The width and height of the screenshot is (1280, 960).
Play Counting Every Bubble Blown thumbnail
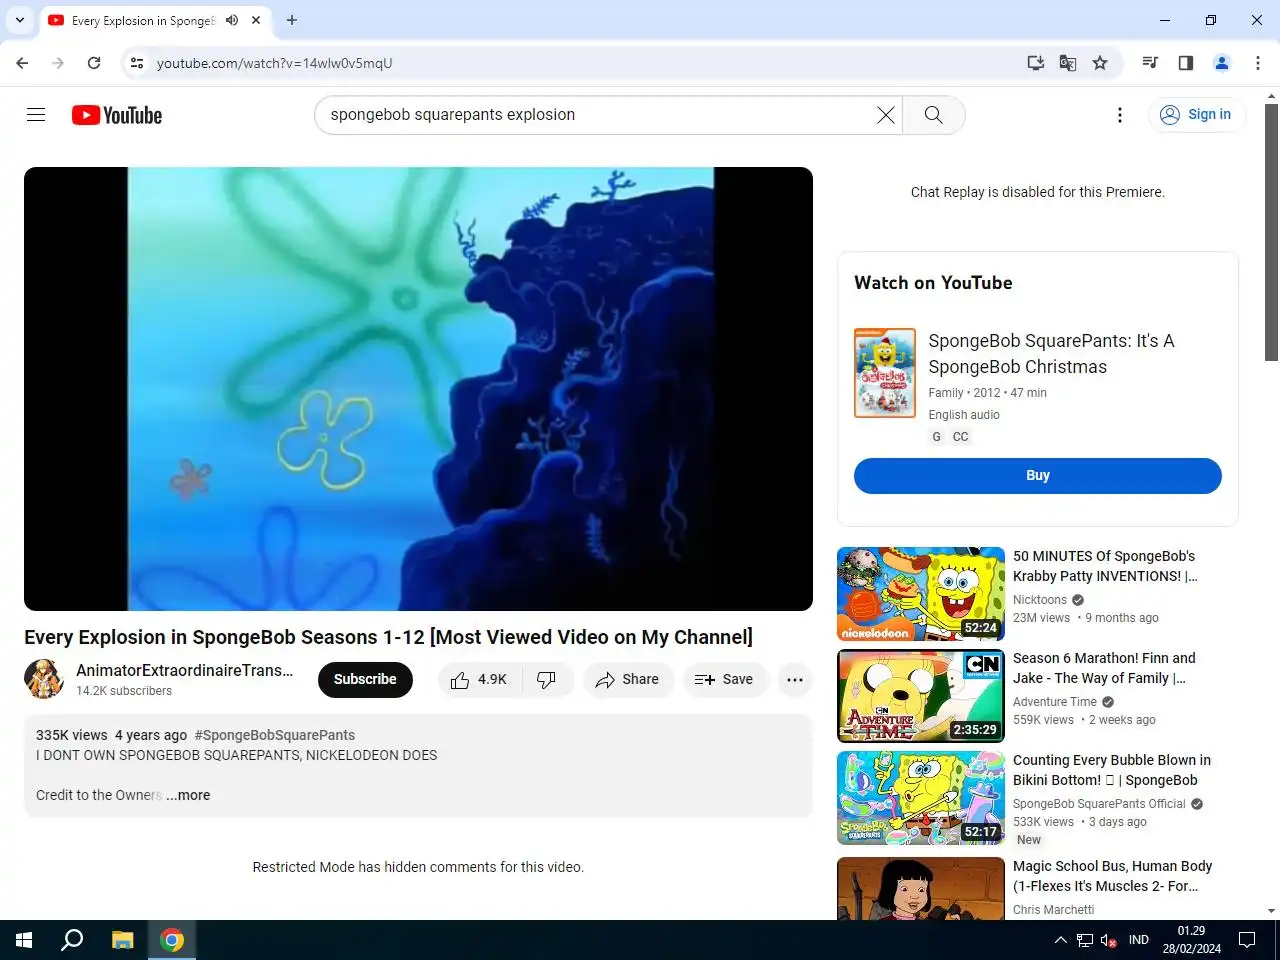[x=921, y=798]
